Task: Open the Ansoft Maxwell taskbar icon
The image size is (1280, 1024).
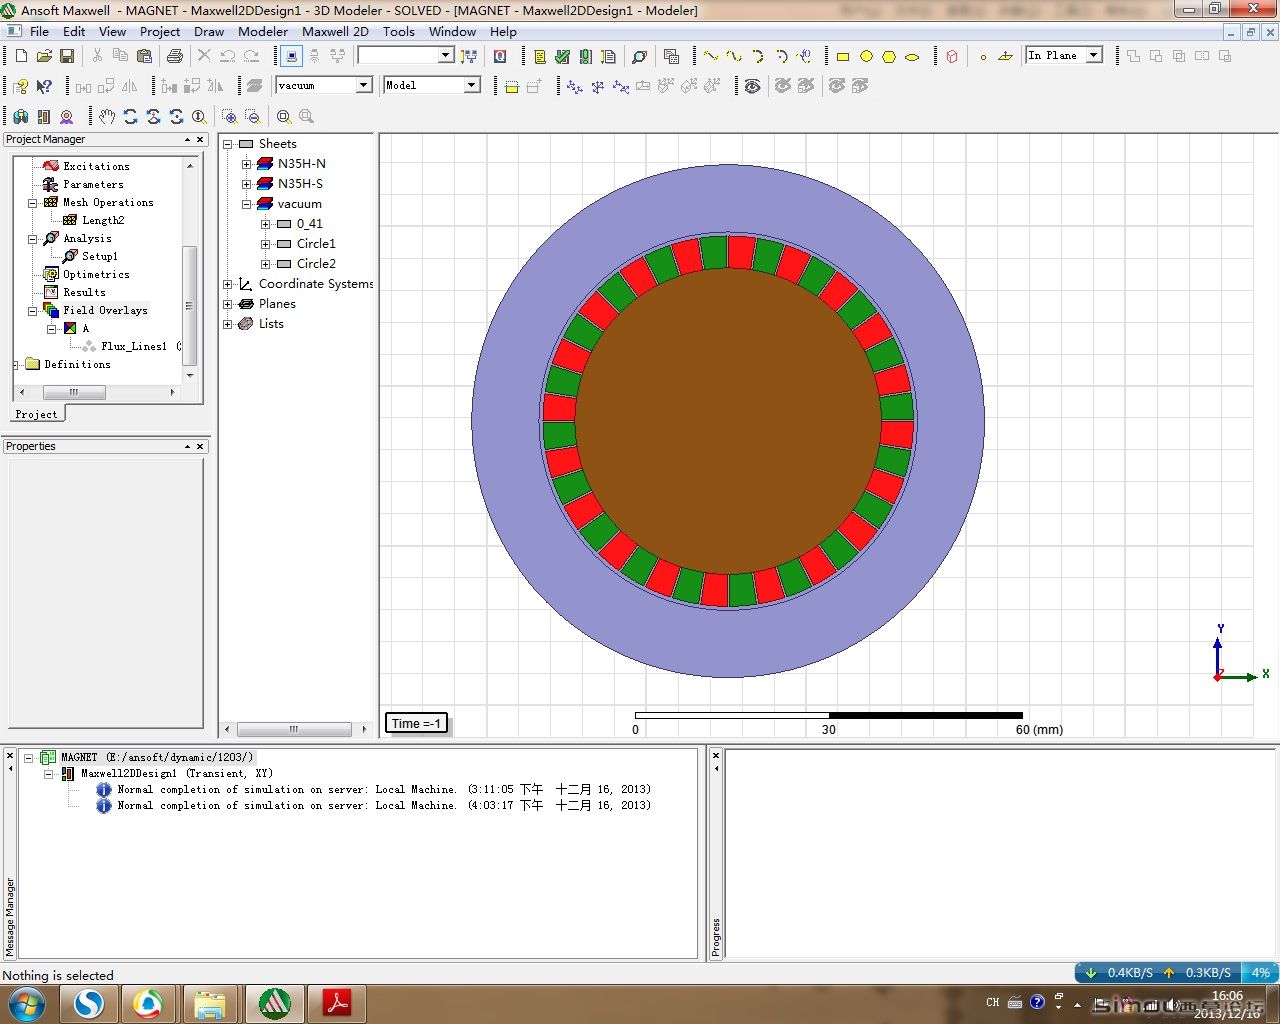Action: (x=275, y=1003)
